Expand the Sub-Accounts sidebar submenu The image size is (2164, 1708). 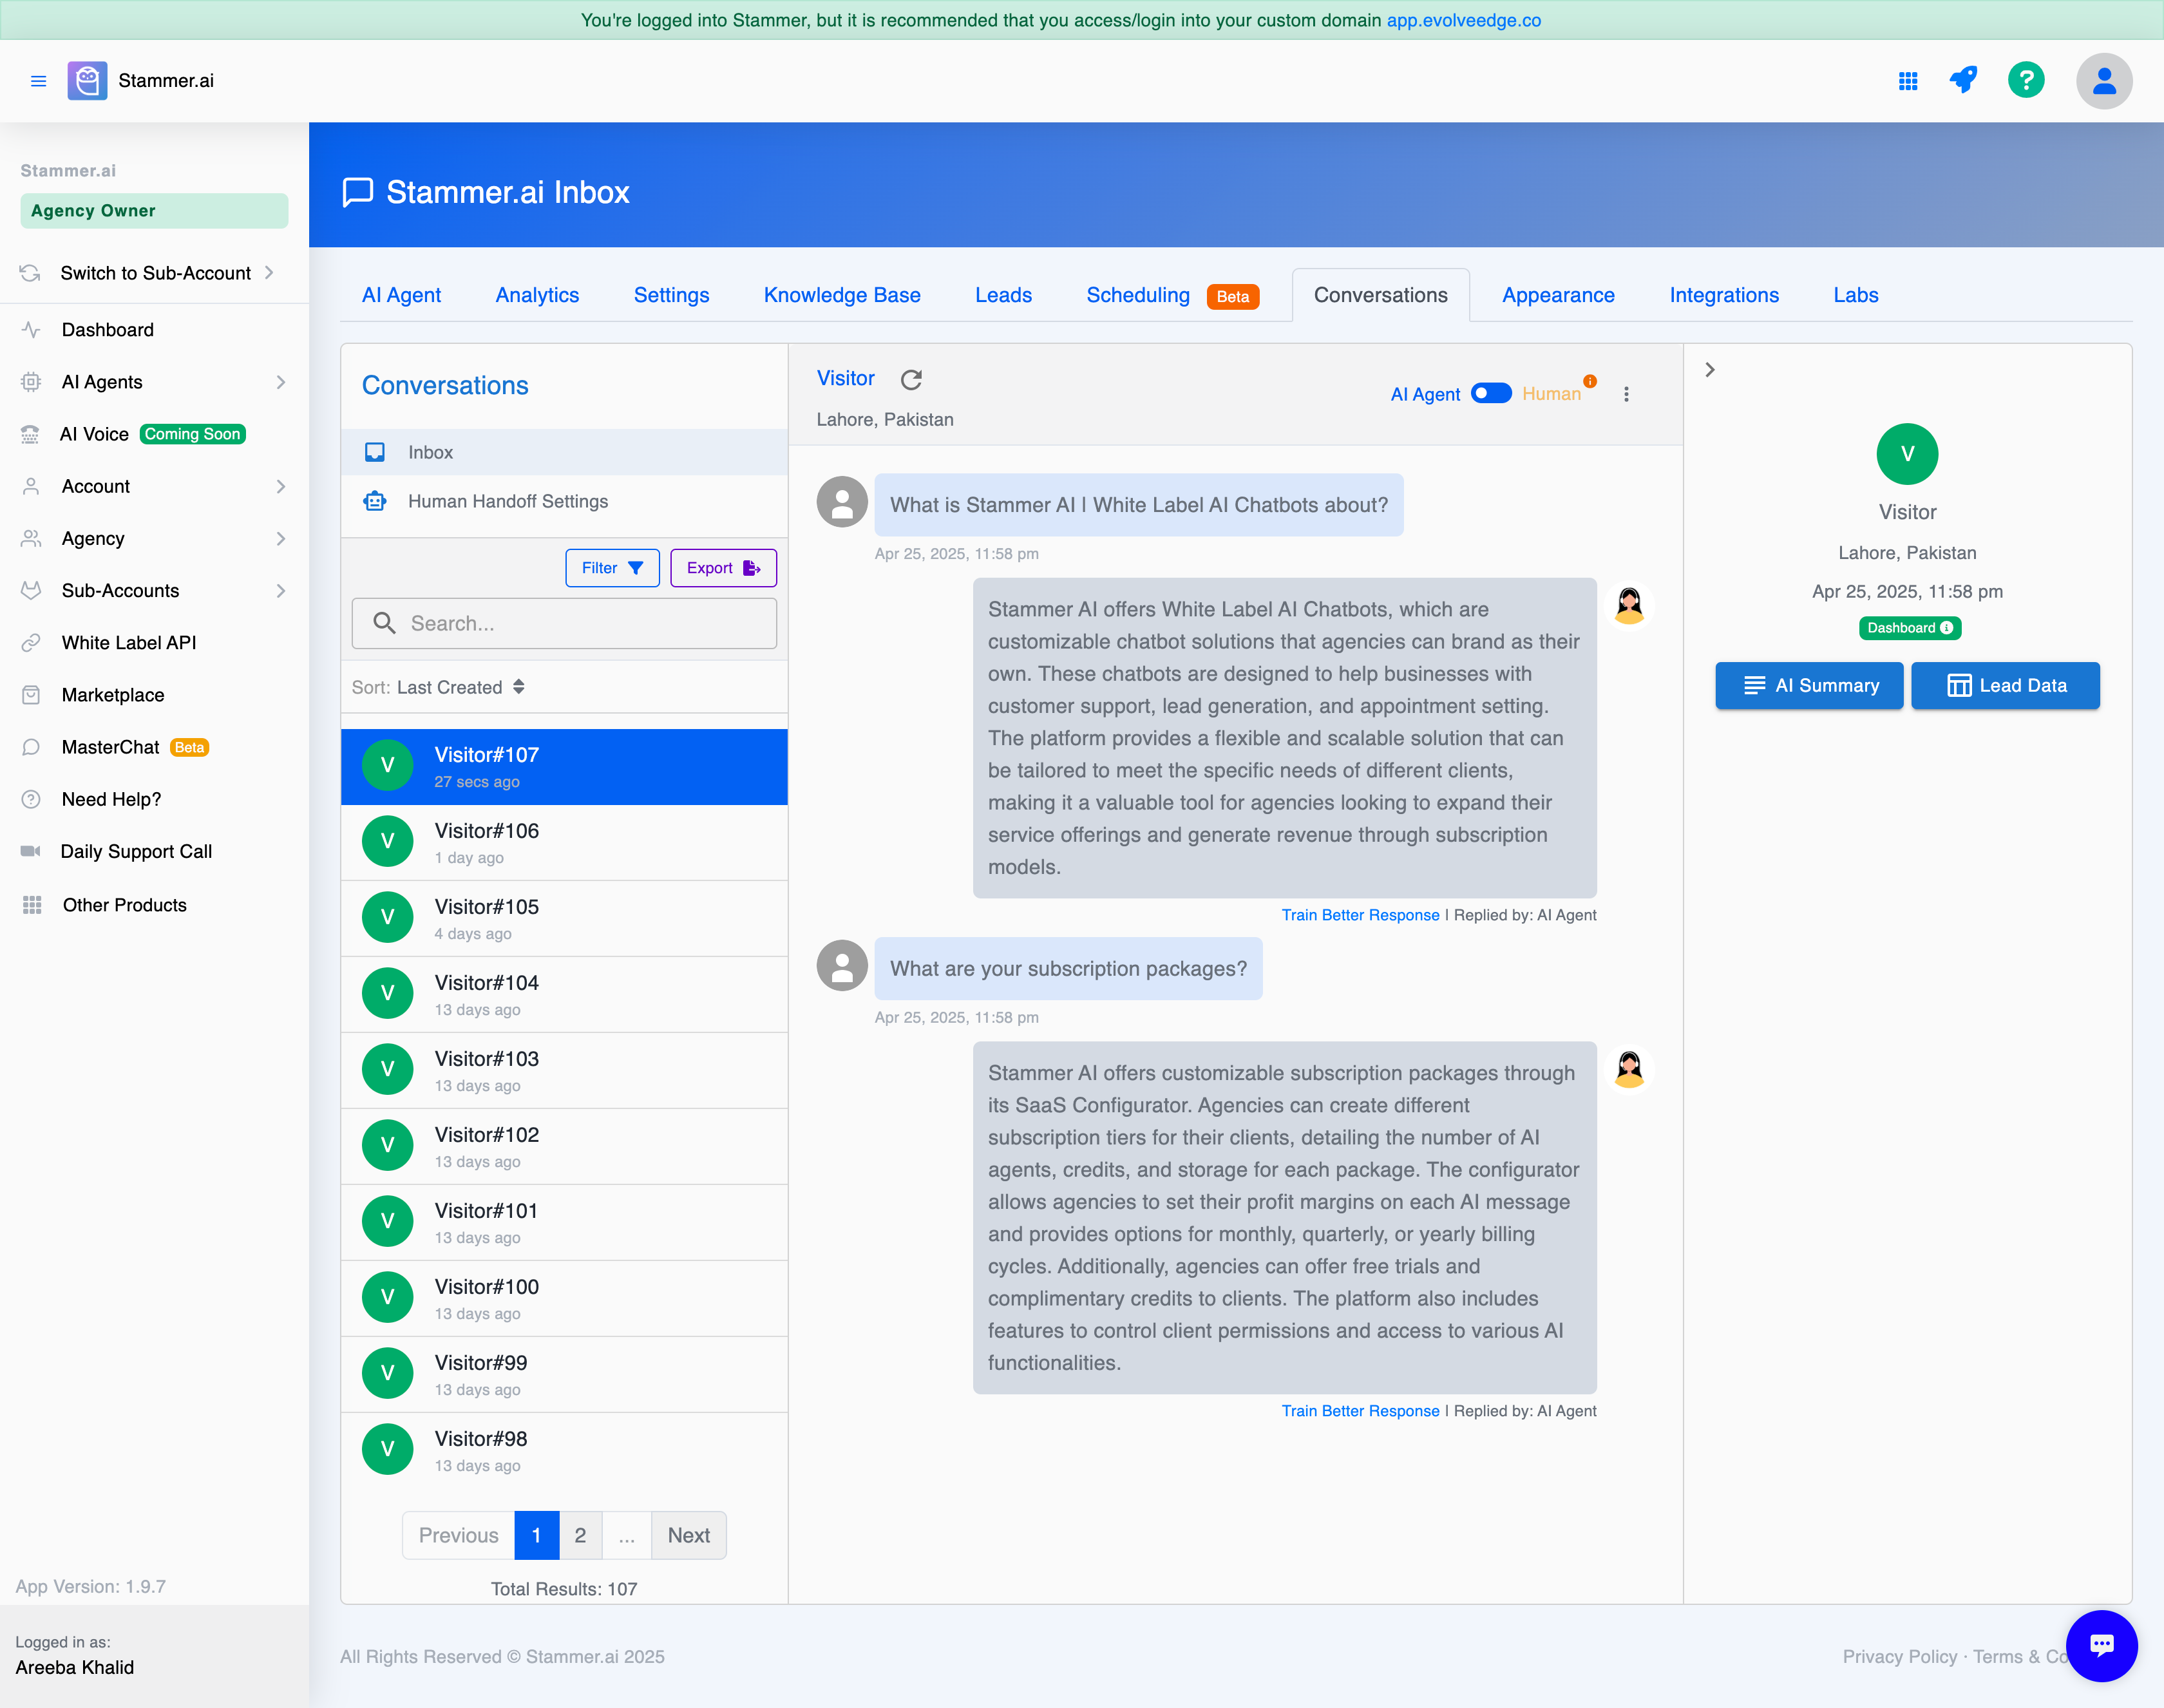[x=280, y=591]
